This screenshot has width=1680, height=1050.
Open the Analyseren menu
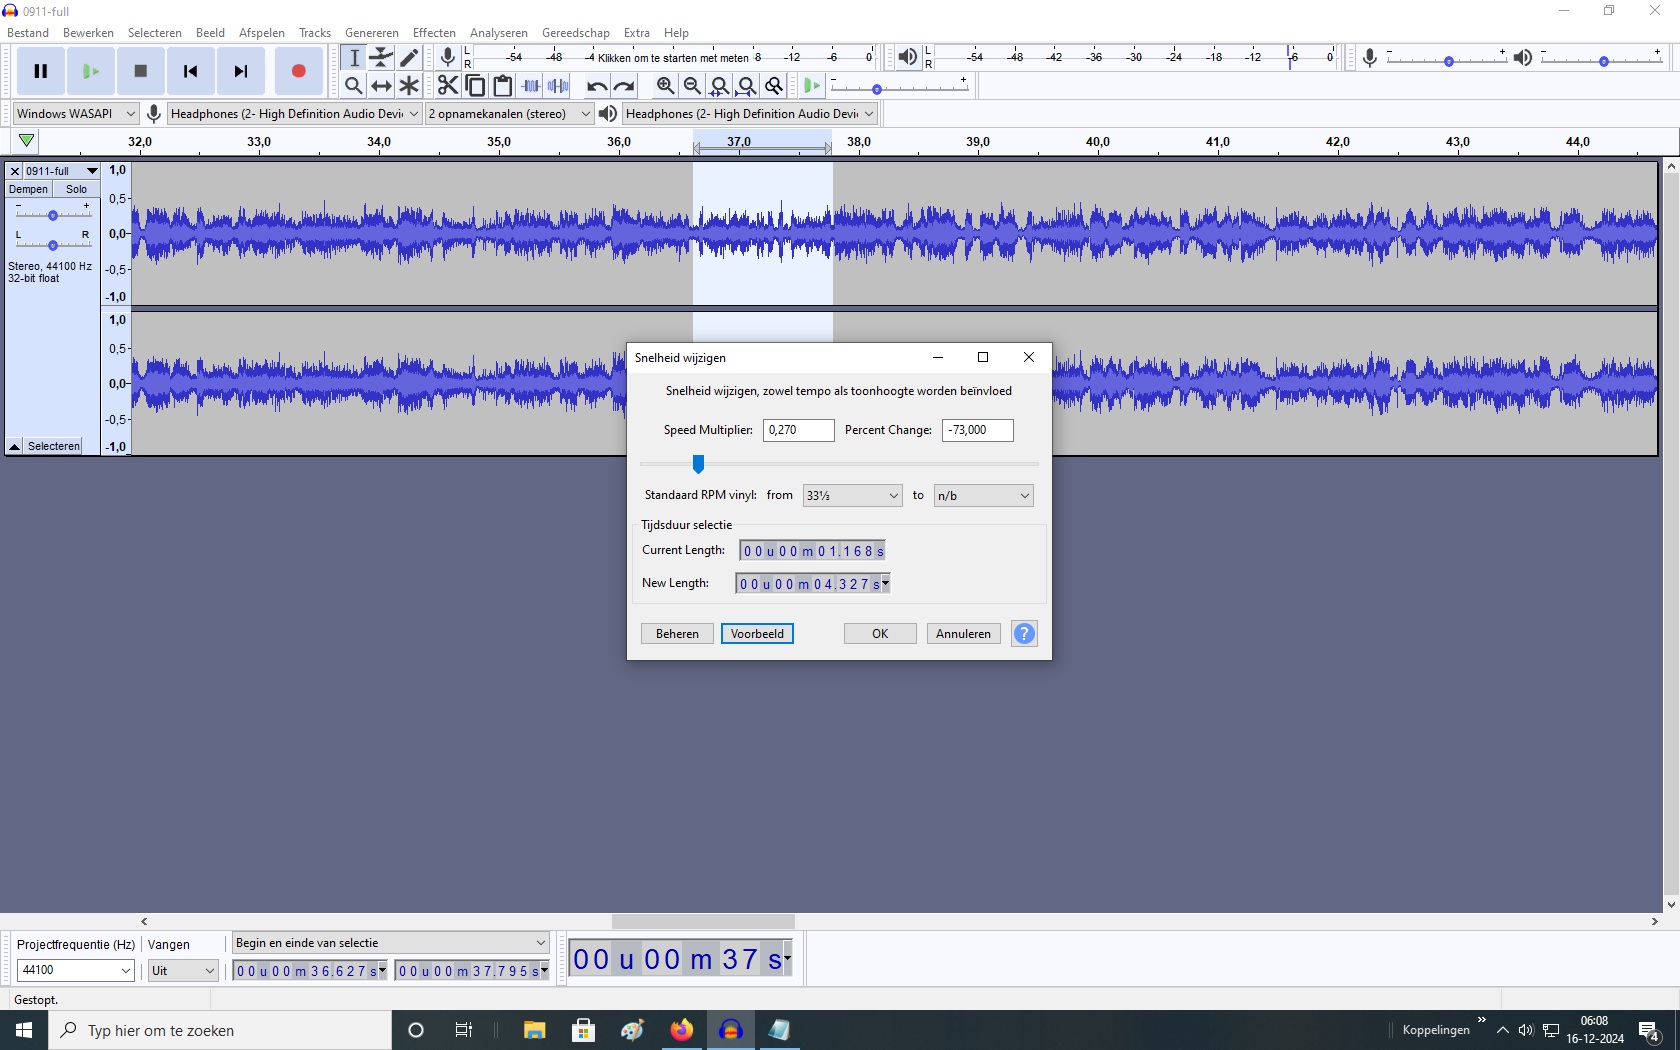click(x=498, y=33)
